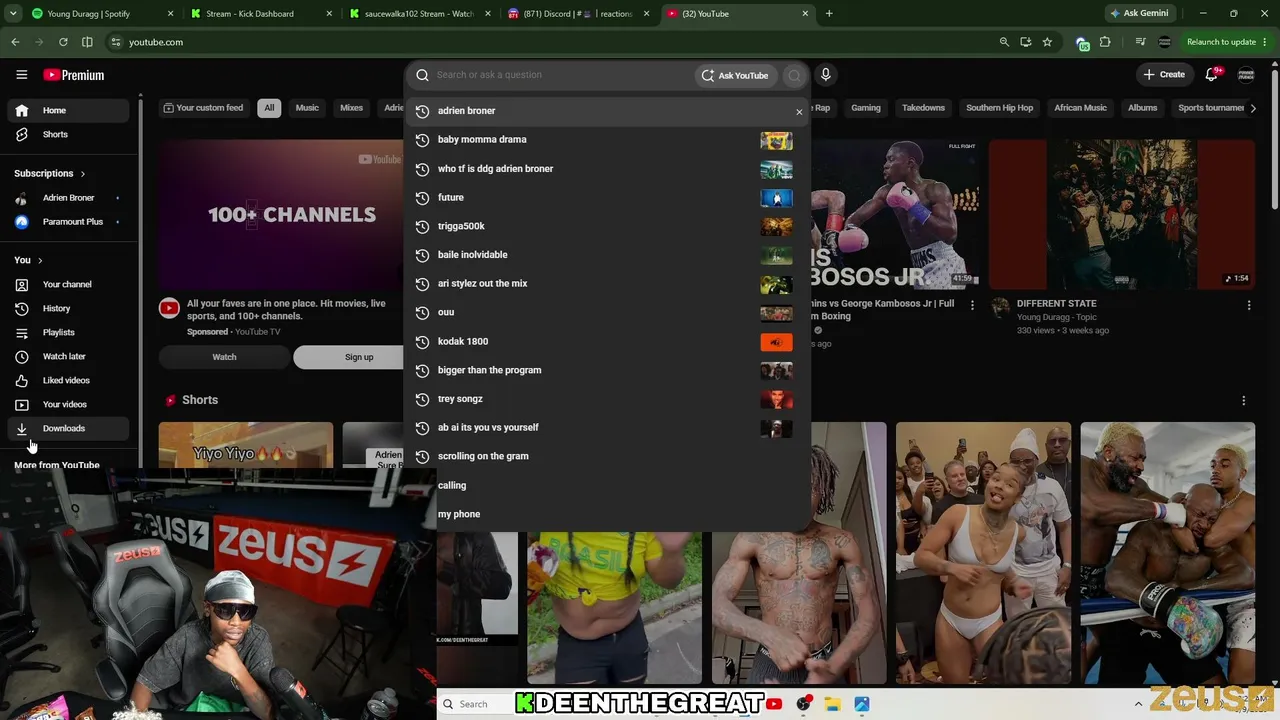Open the Chrome three-dot menu
The image size is (1280, 720).
[x=1267, y=42]
